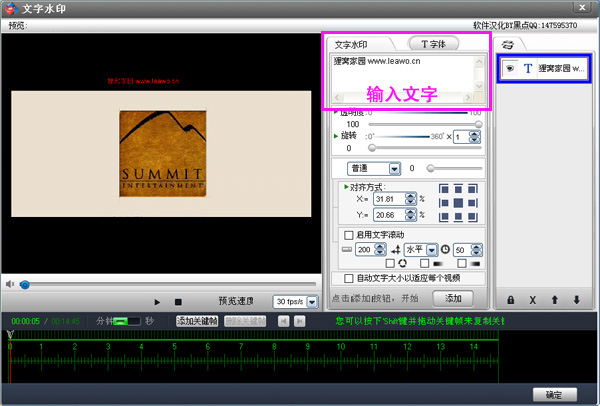Open the 30 fps/s preview speed dropdown
The width and height of the screenshot is (600, 406).
click(x=312, y=302)
